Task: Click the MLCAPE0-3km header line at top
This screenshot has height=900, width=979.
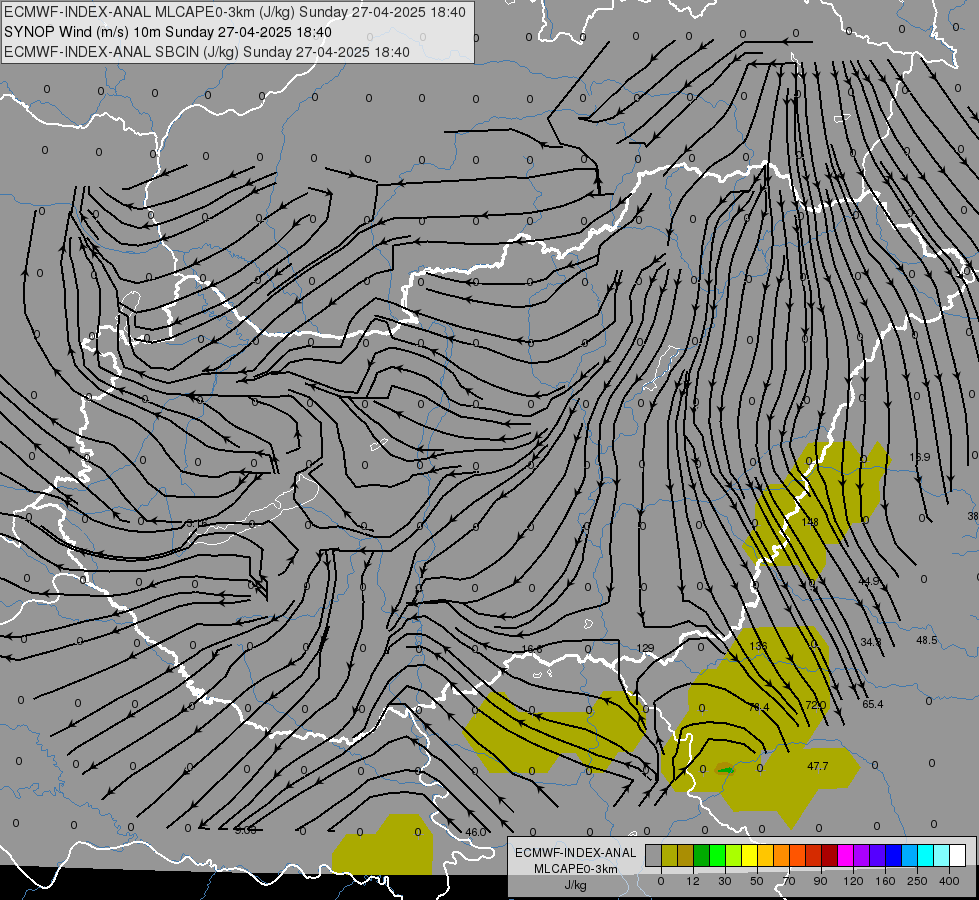Action: [235, 12]
